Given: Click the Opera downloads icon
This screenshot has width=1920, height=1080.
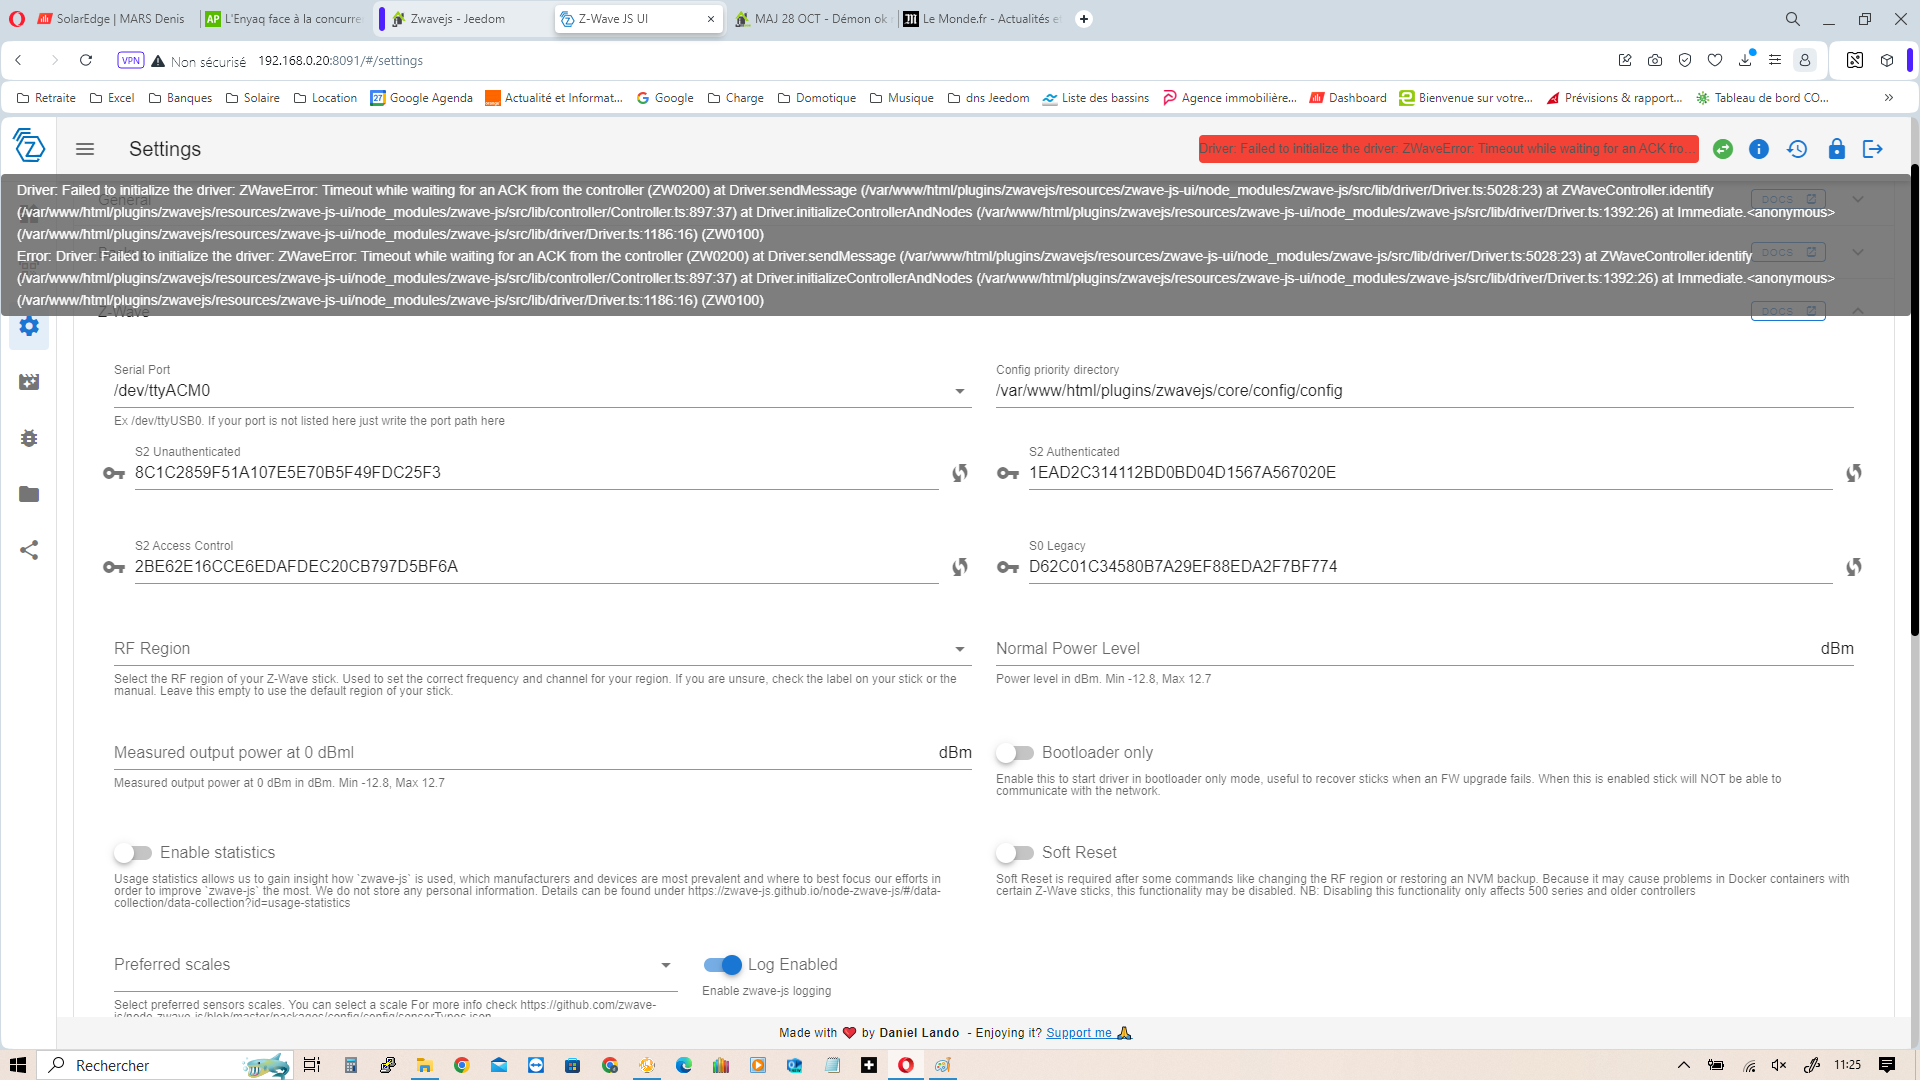Looking at the screenshot, I should tap(1745, 60).
